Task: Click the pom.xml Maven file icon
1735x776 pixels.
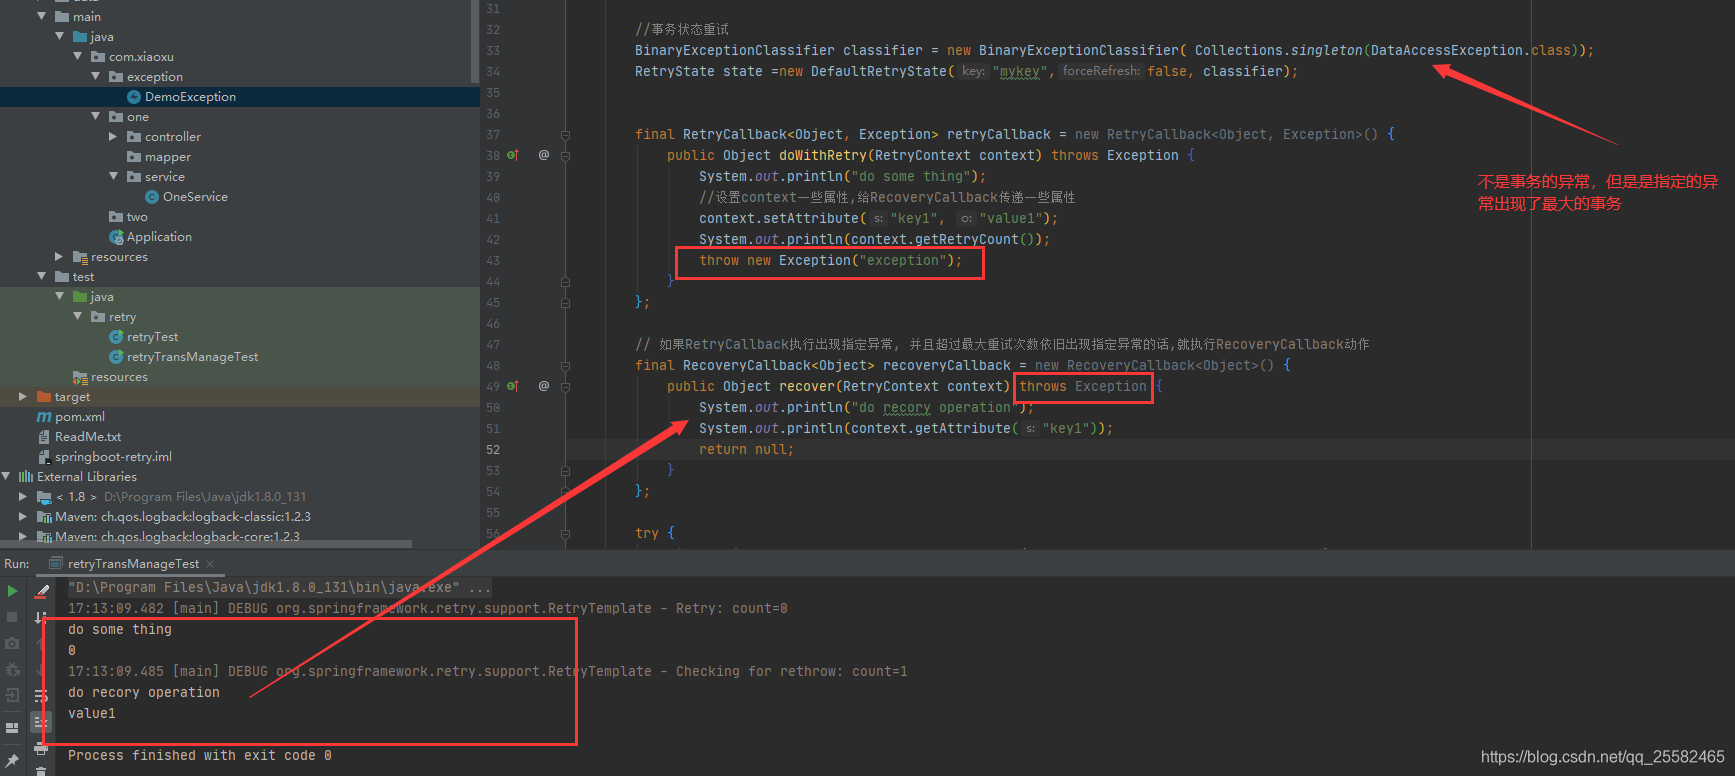Action: click(x=44, y=417)
